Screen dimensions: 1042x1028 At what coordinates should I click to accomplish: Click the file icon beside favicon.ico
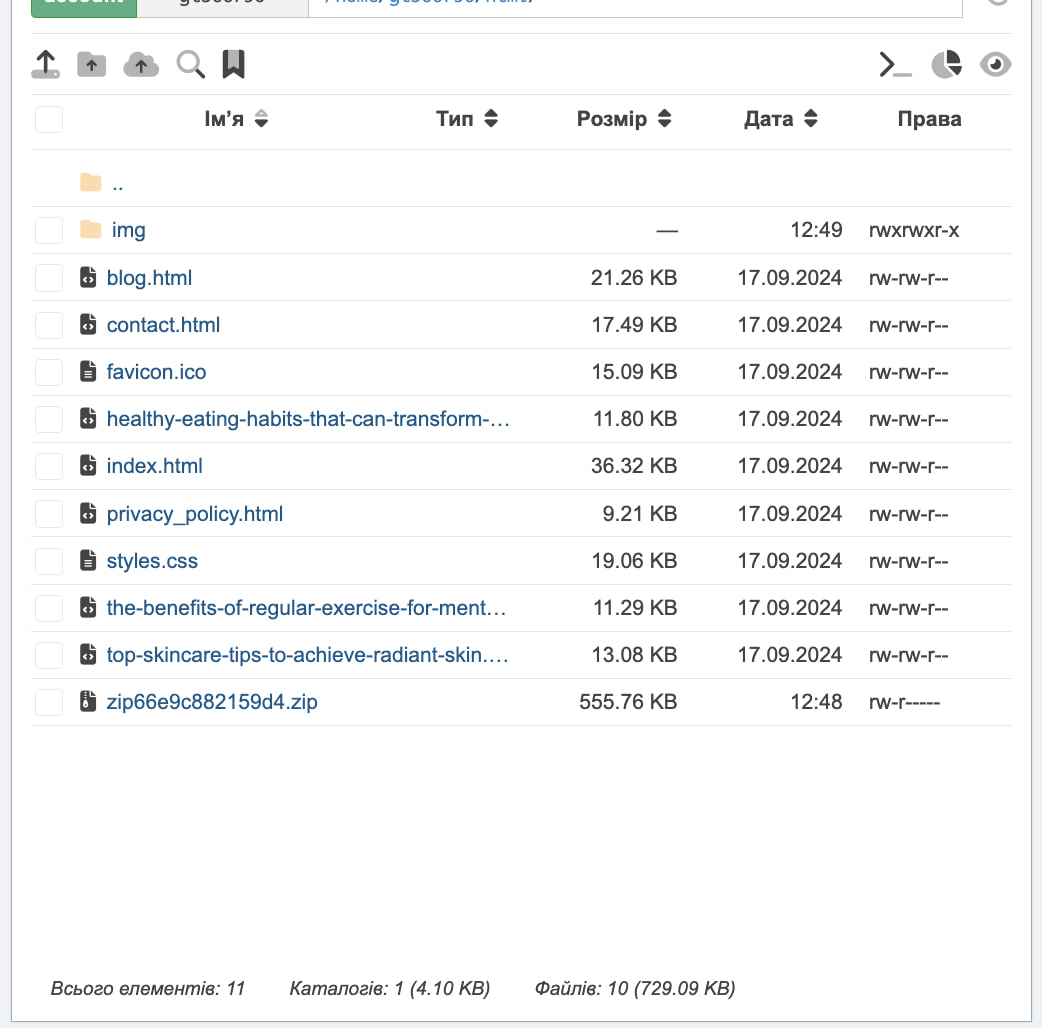[88, 372]
